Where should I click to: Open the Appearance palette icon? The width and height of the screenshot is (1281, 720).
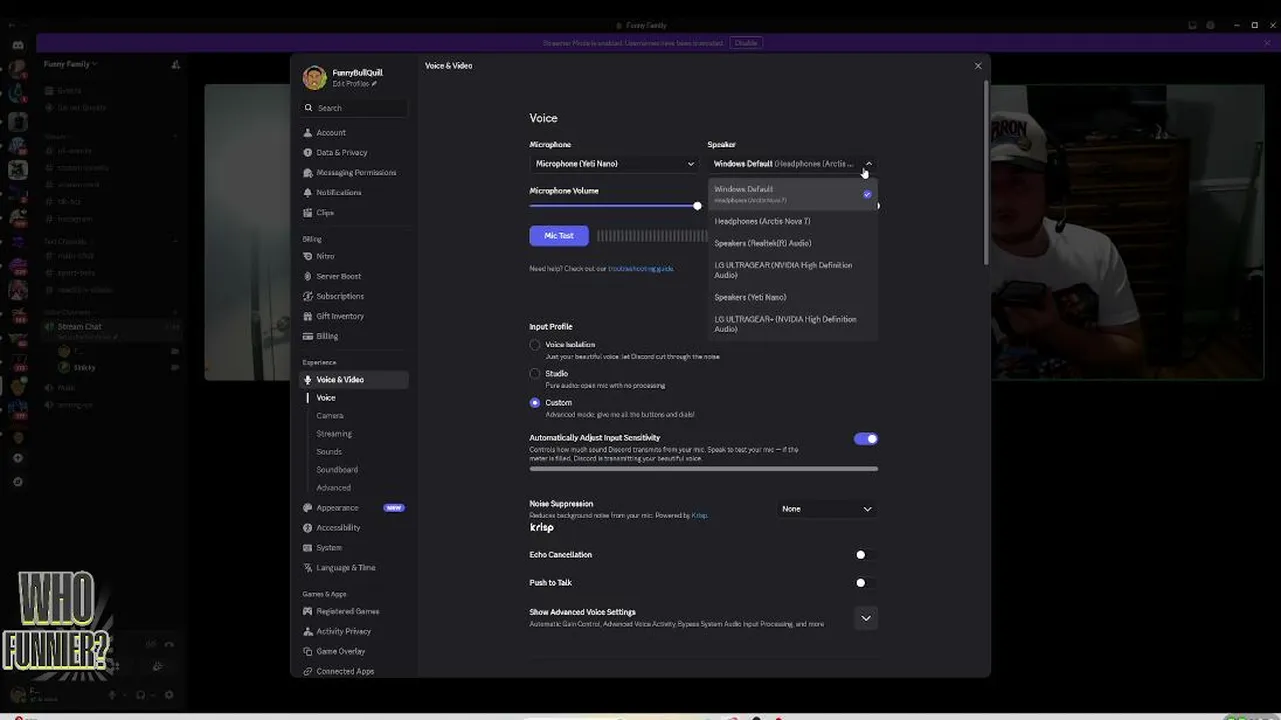pos(308,508)
